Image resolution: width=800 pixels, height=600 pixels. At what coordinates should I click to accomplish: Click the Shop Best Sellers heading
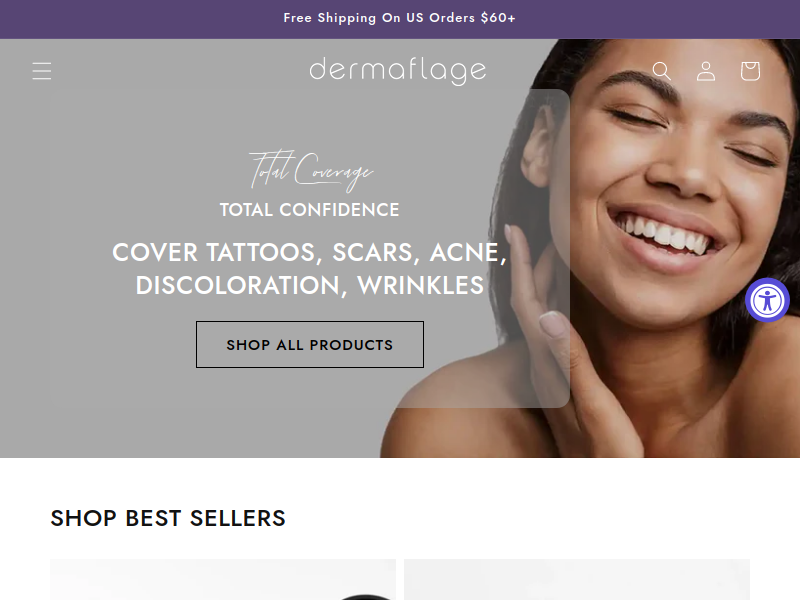[x=168, y=518]
